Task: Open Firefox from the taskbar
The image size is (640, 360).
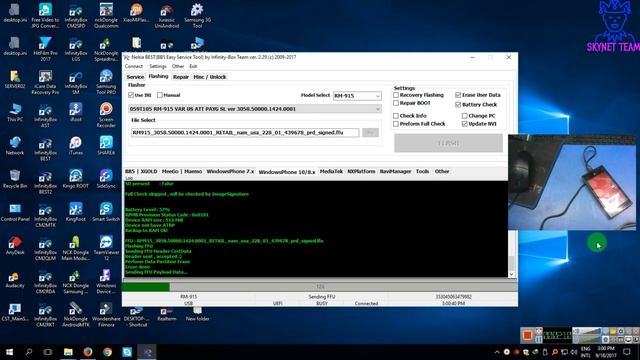Action: tap(88, 352)
